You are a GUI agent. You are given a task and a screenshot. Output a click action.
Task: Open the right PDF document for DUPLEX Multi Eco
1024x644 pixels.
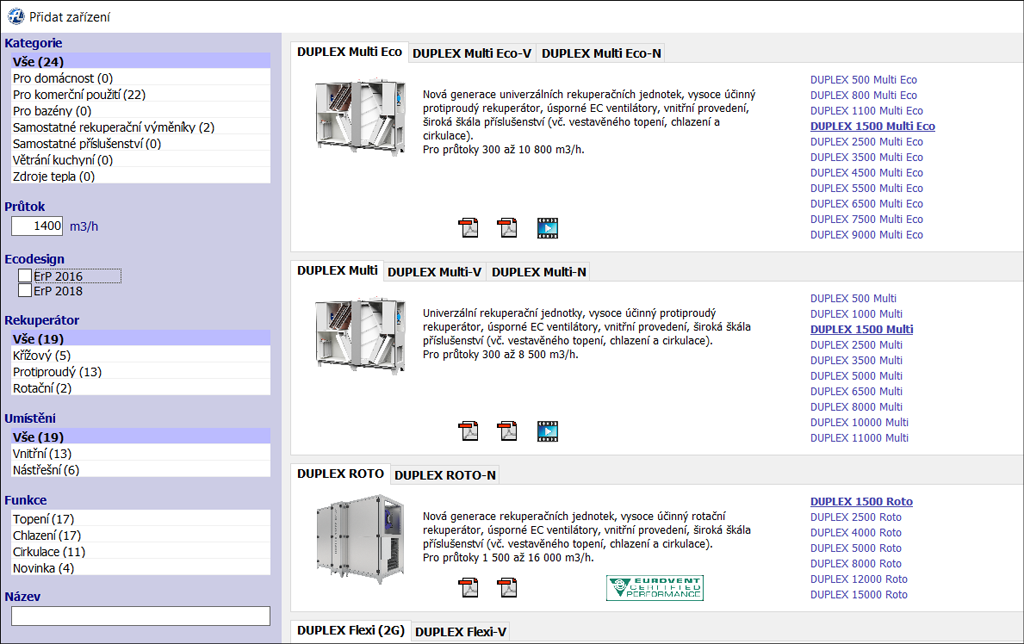507,228
